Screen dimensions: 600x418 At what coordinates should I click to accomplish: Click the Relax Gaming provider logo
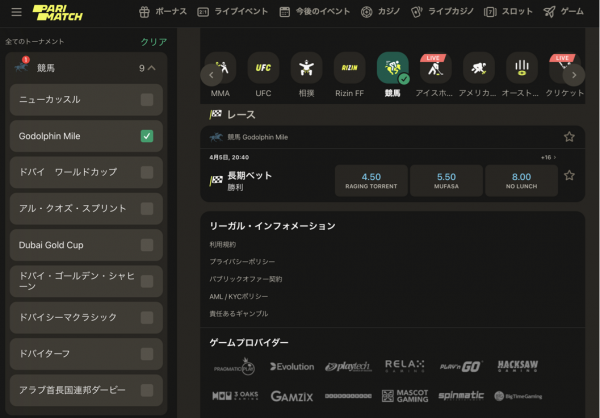(405, 366)
